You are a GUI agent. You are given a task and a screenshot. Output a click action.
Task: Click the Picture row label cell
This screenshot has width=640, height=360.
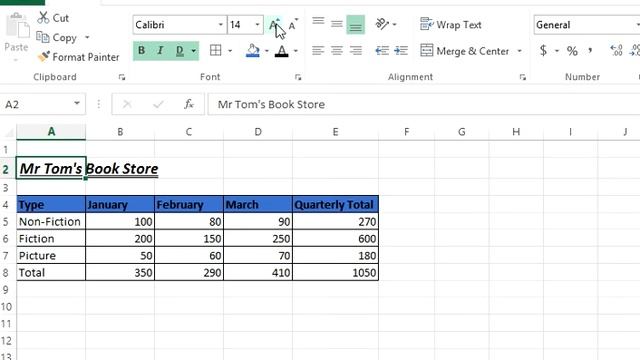click(51, 256)
